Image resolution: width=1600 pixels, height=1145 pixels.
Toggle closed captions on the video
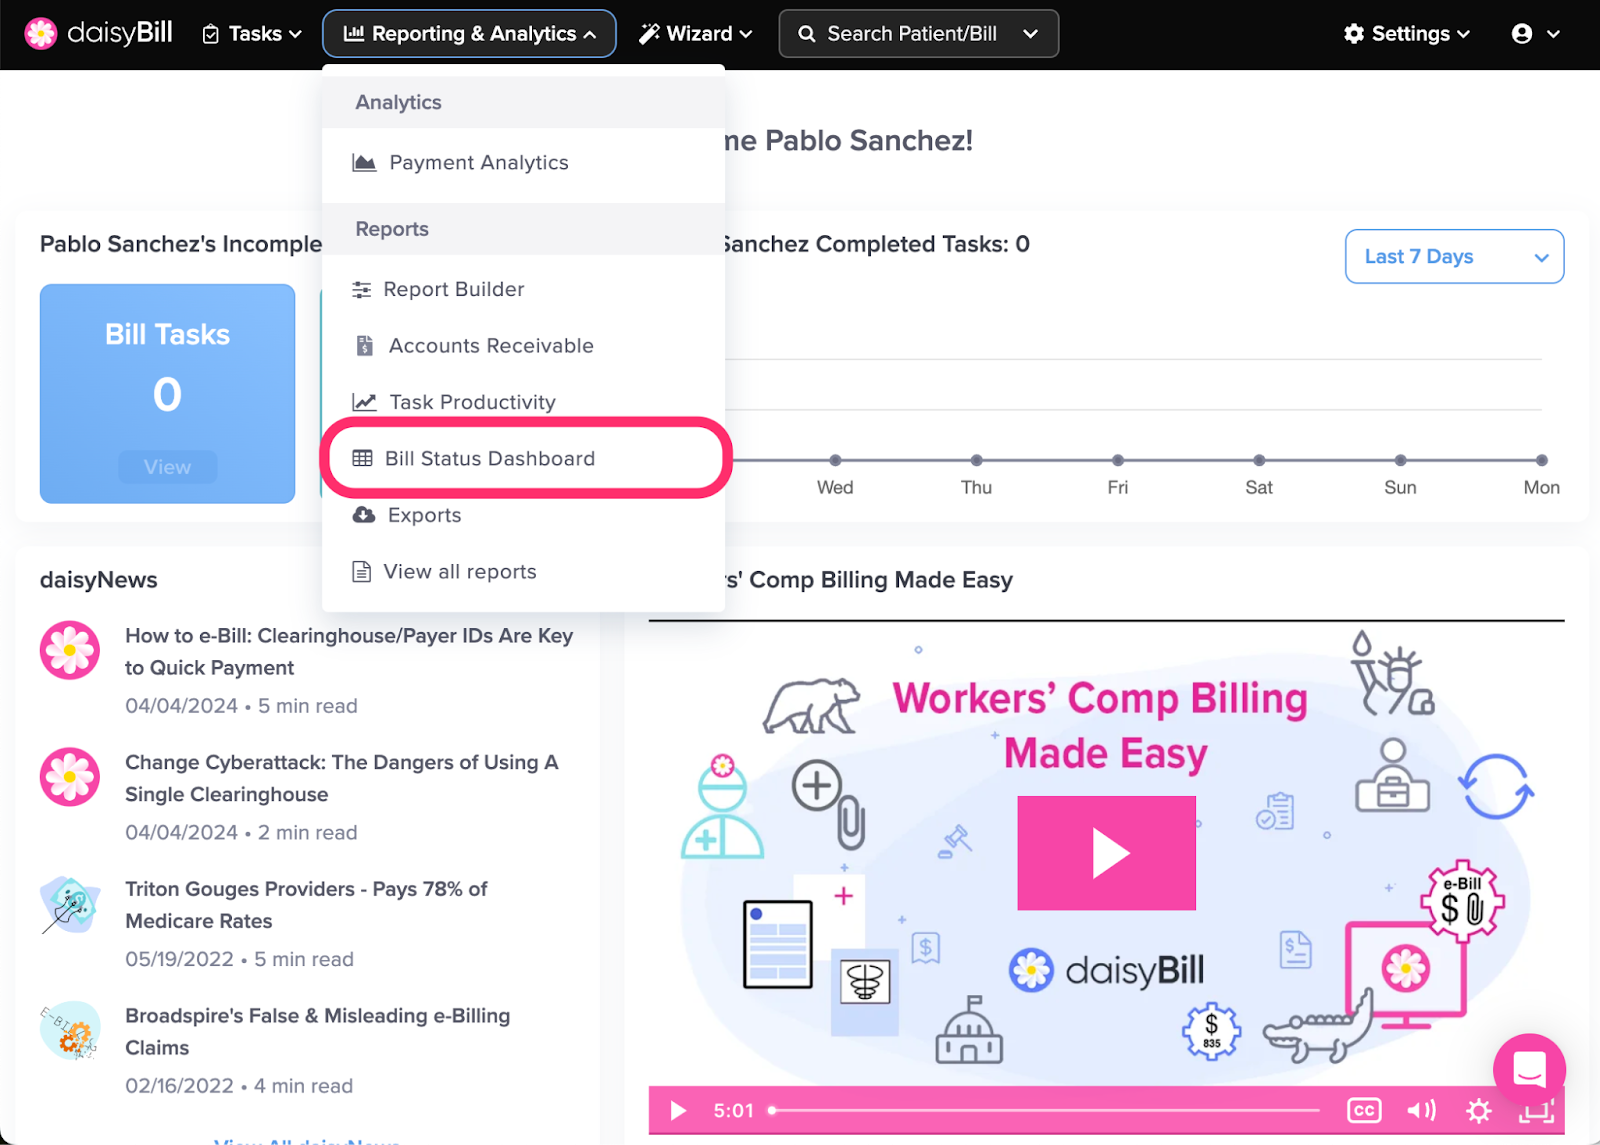point(1363,1110)
